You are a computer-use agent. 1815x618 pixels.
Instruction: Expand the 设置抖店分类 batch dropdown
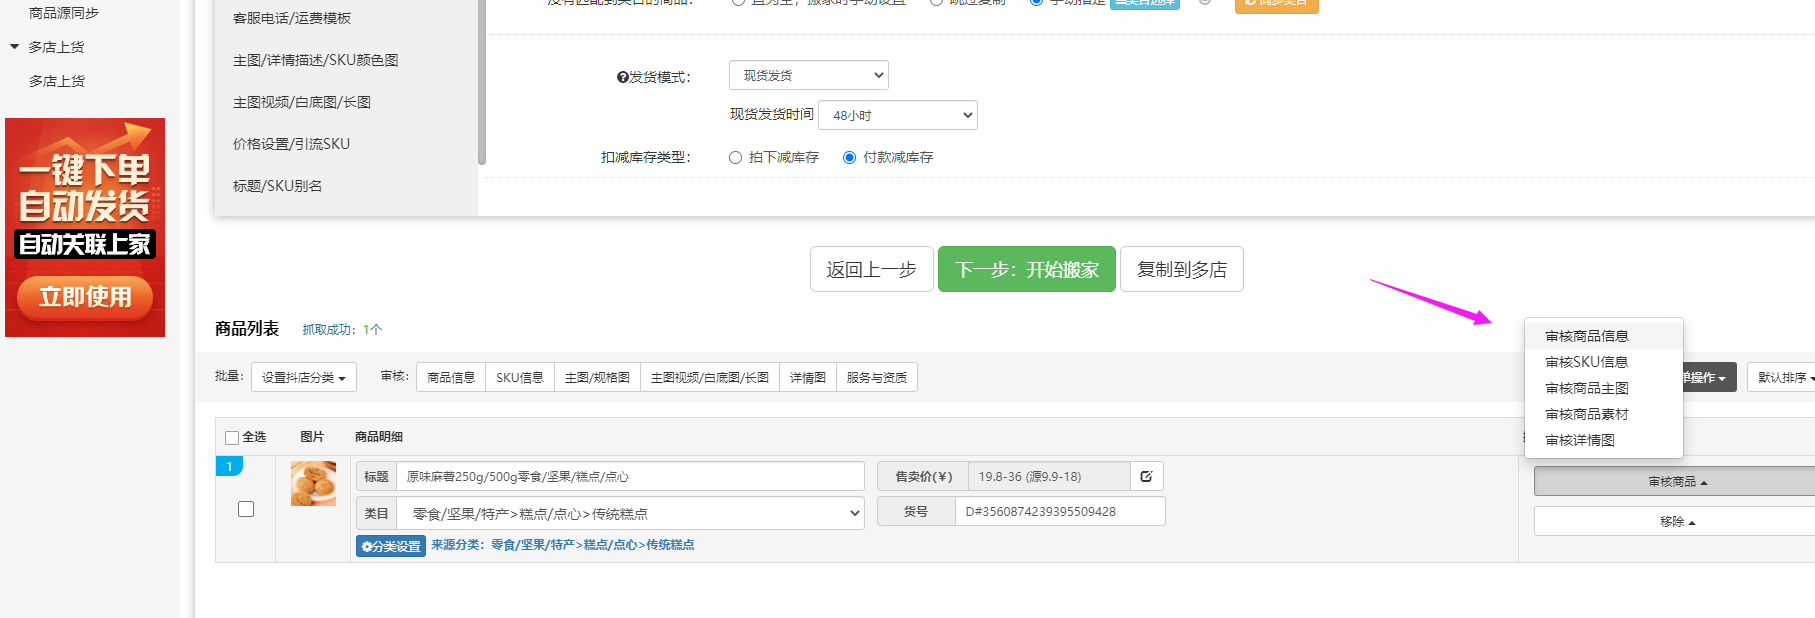tap(303, 378)
